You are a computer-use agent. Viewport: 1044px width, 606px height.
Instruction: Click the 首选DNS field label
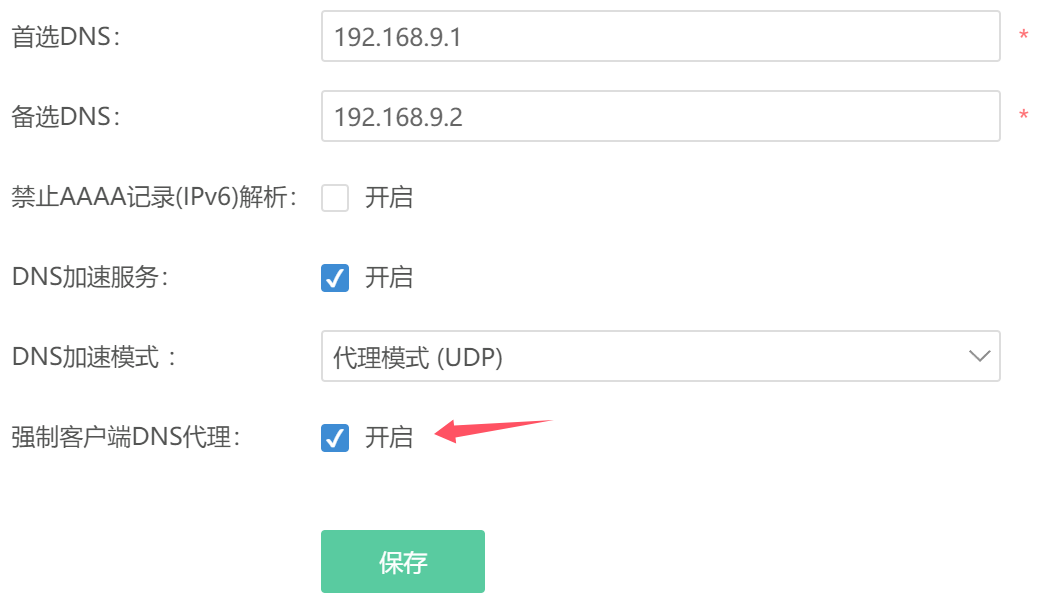66,37
